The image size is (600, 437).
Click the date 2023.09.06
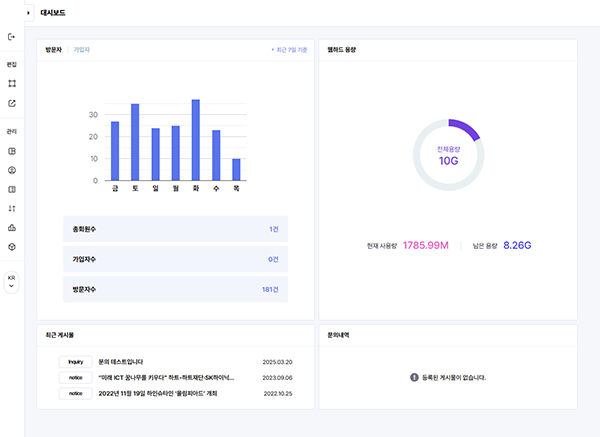(x=277, y=378)
